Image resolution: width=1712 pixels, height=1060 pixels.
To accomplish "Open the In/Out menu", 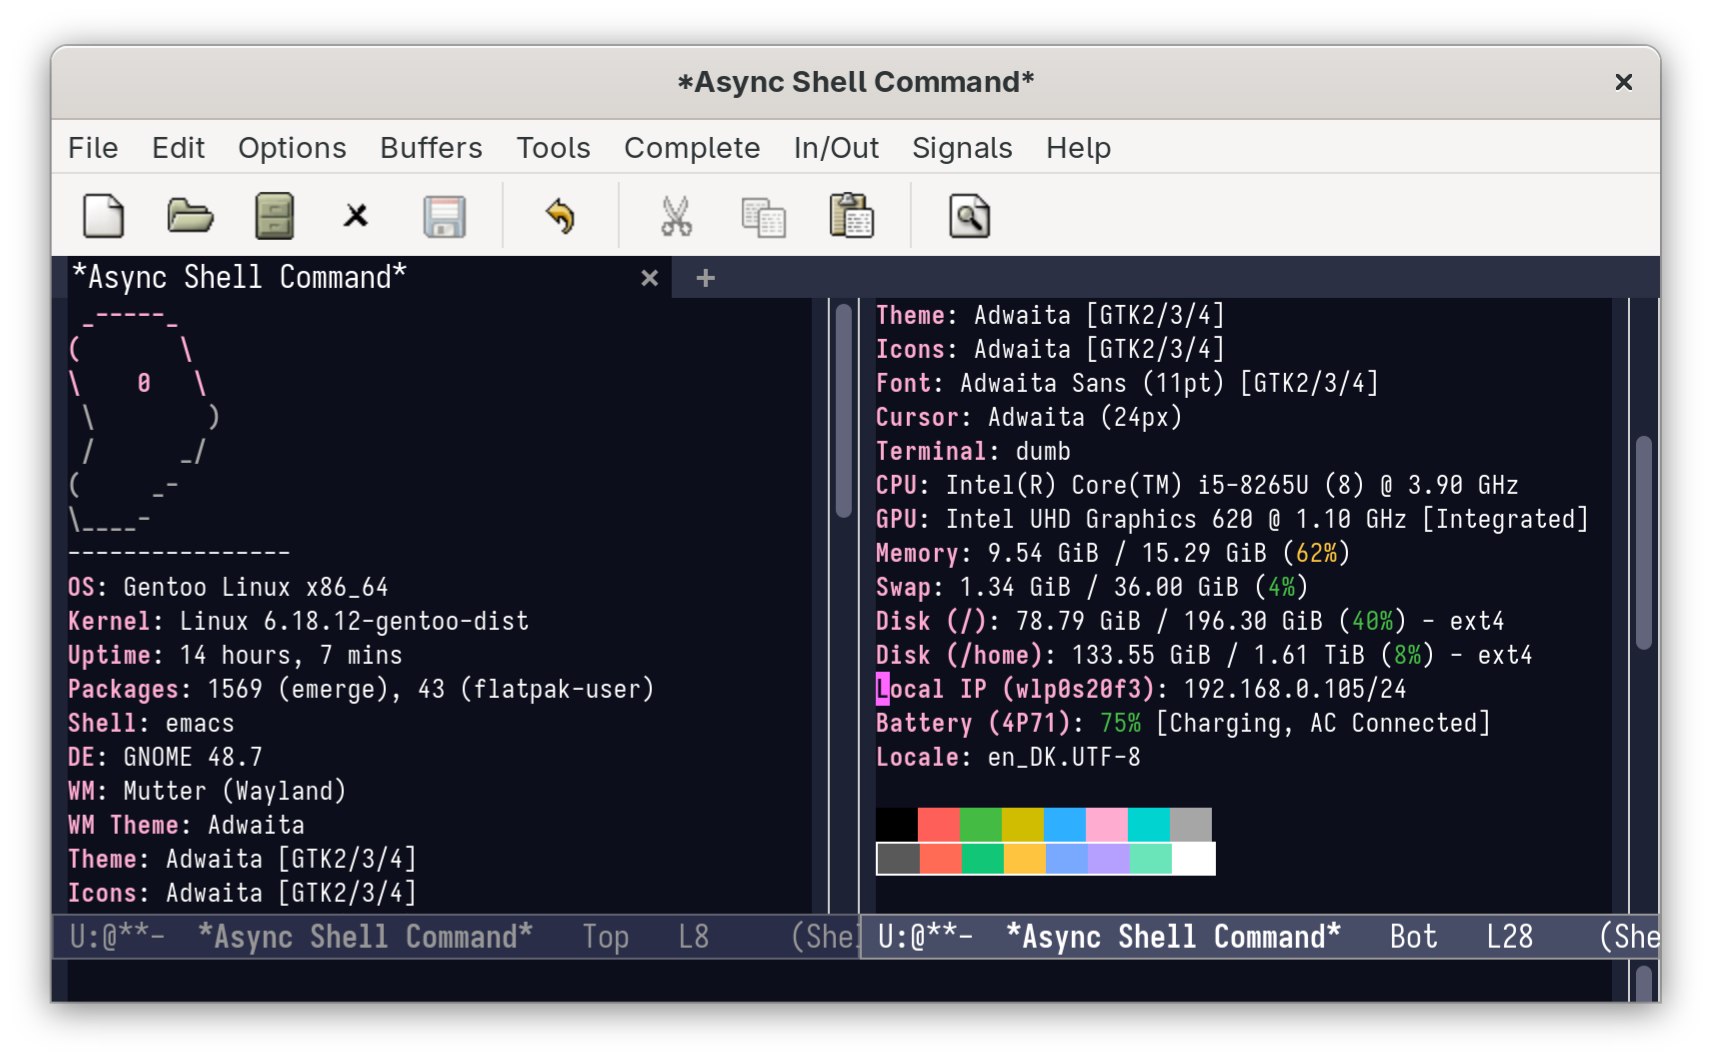I will point(836,148).
